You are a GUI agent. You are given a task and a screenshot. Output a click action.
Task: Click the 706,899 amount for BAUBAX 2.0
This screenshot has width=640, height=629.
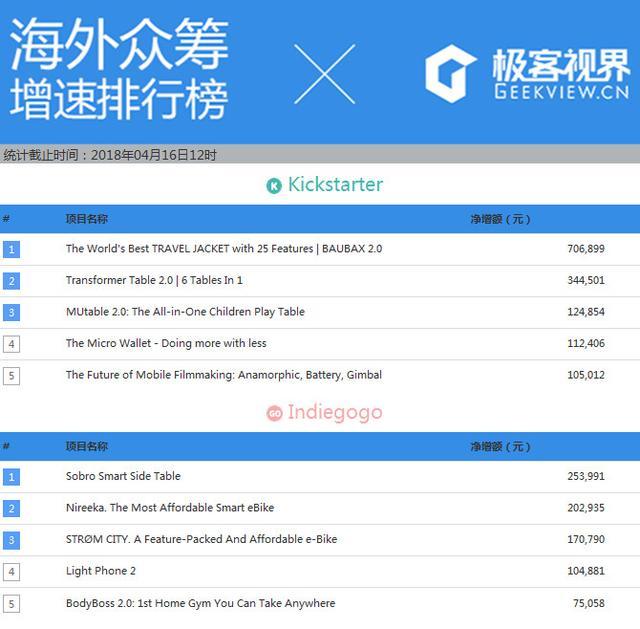pyautogui.click(x=585, y=249)
